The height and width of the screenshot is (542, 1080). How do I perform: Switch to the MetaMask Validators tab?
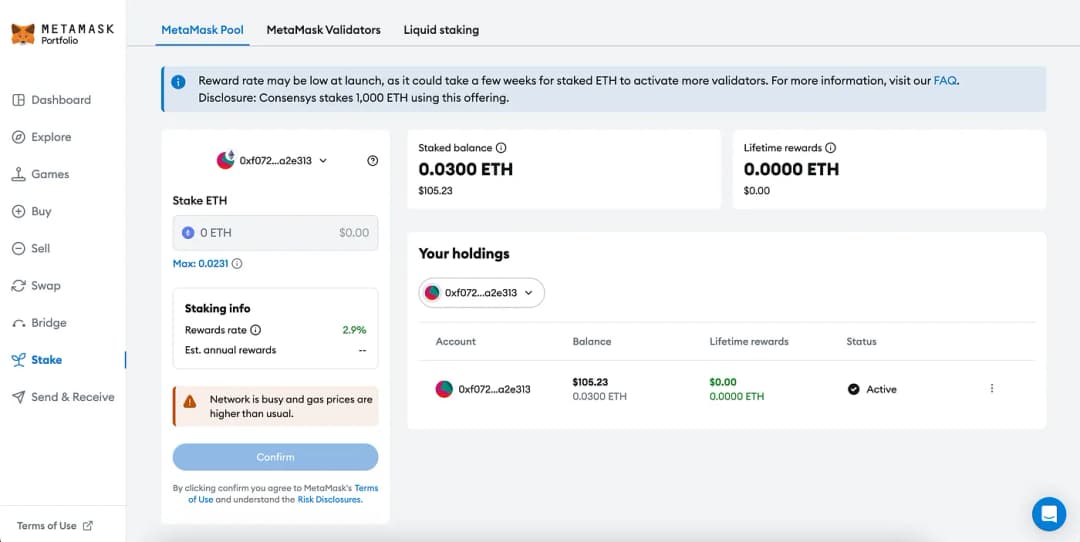(323, 30)
